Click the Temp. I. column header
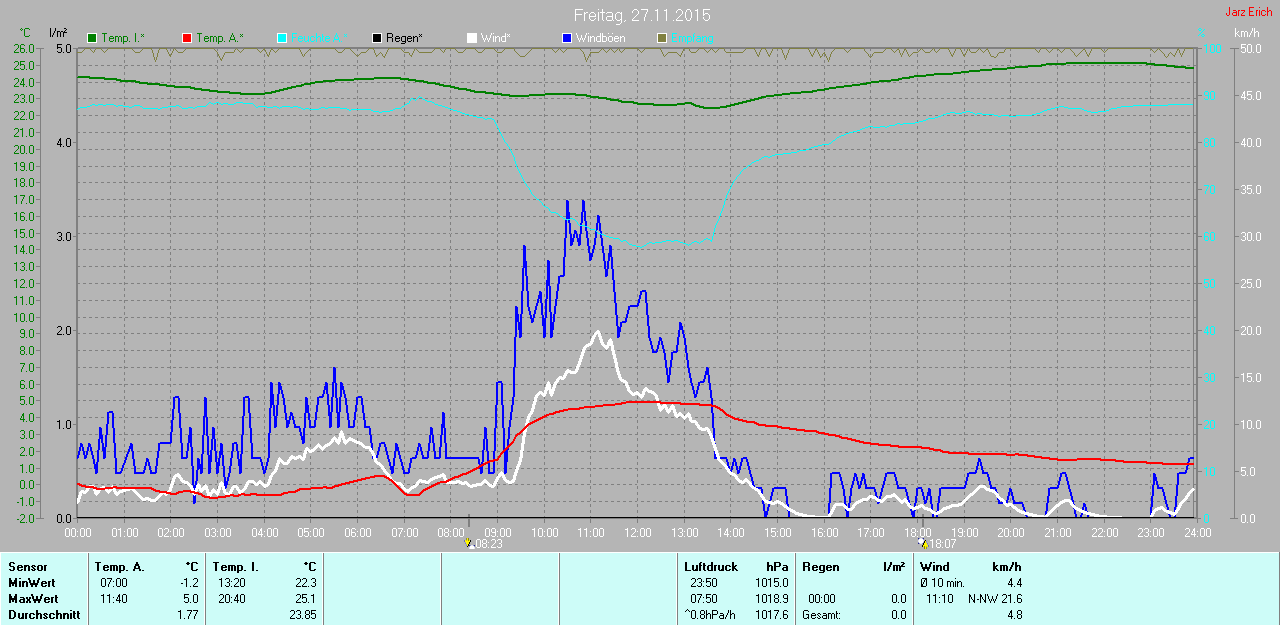Viewport: 1280px width, 625px height. click(235, 567)
